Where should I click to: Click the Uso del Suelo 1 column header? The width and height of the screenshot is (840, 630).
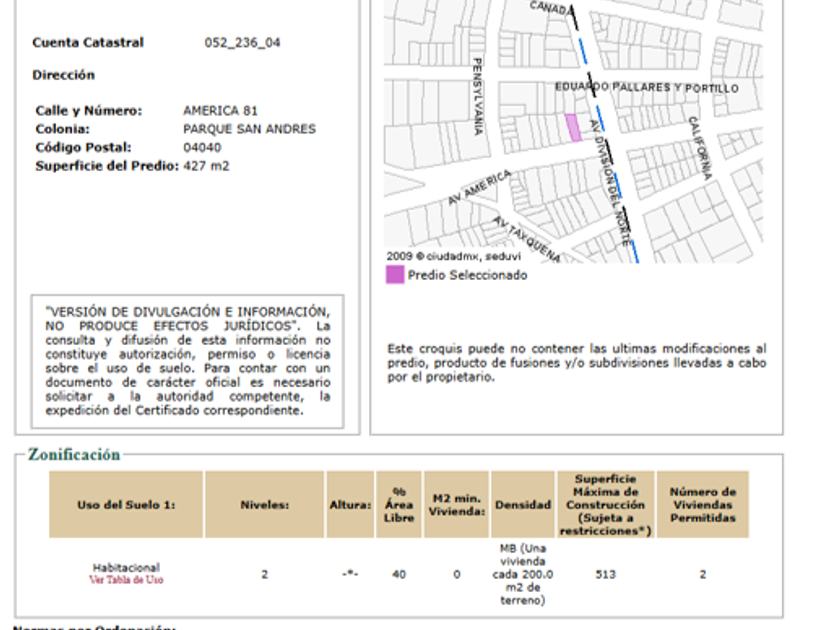pos(126,505)
